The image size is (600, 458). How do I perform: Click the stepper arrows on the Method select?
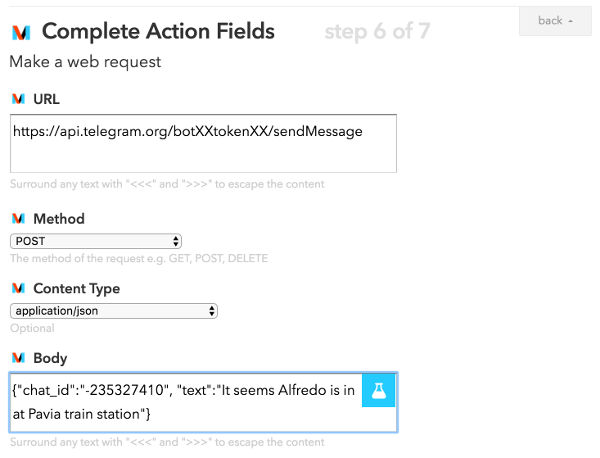pos(175,241)
